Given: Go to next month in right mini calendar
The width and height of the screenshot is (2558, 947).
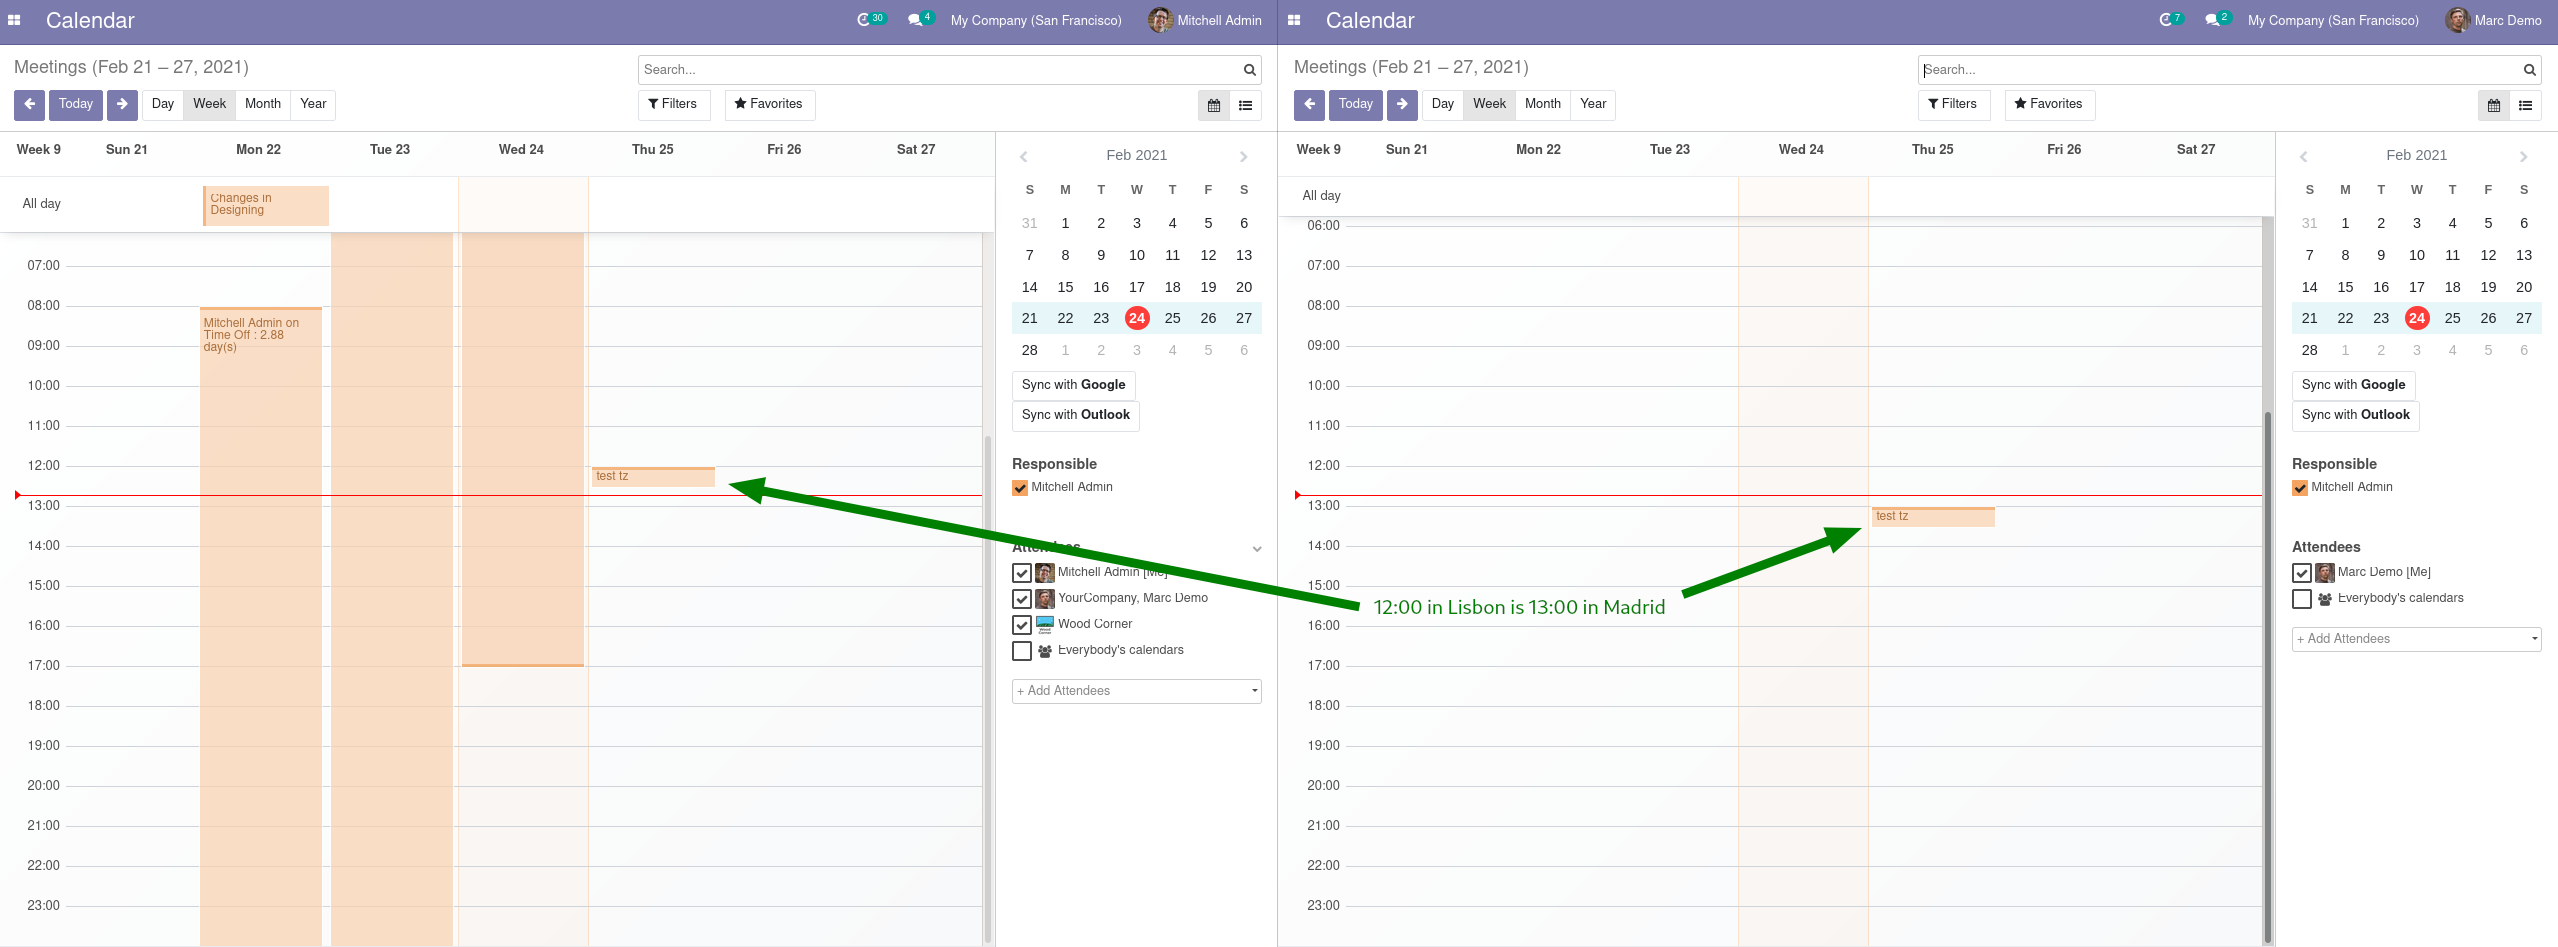Looking at the screenshot, I should 2523,156.
